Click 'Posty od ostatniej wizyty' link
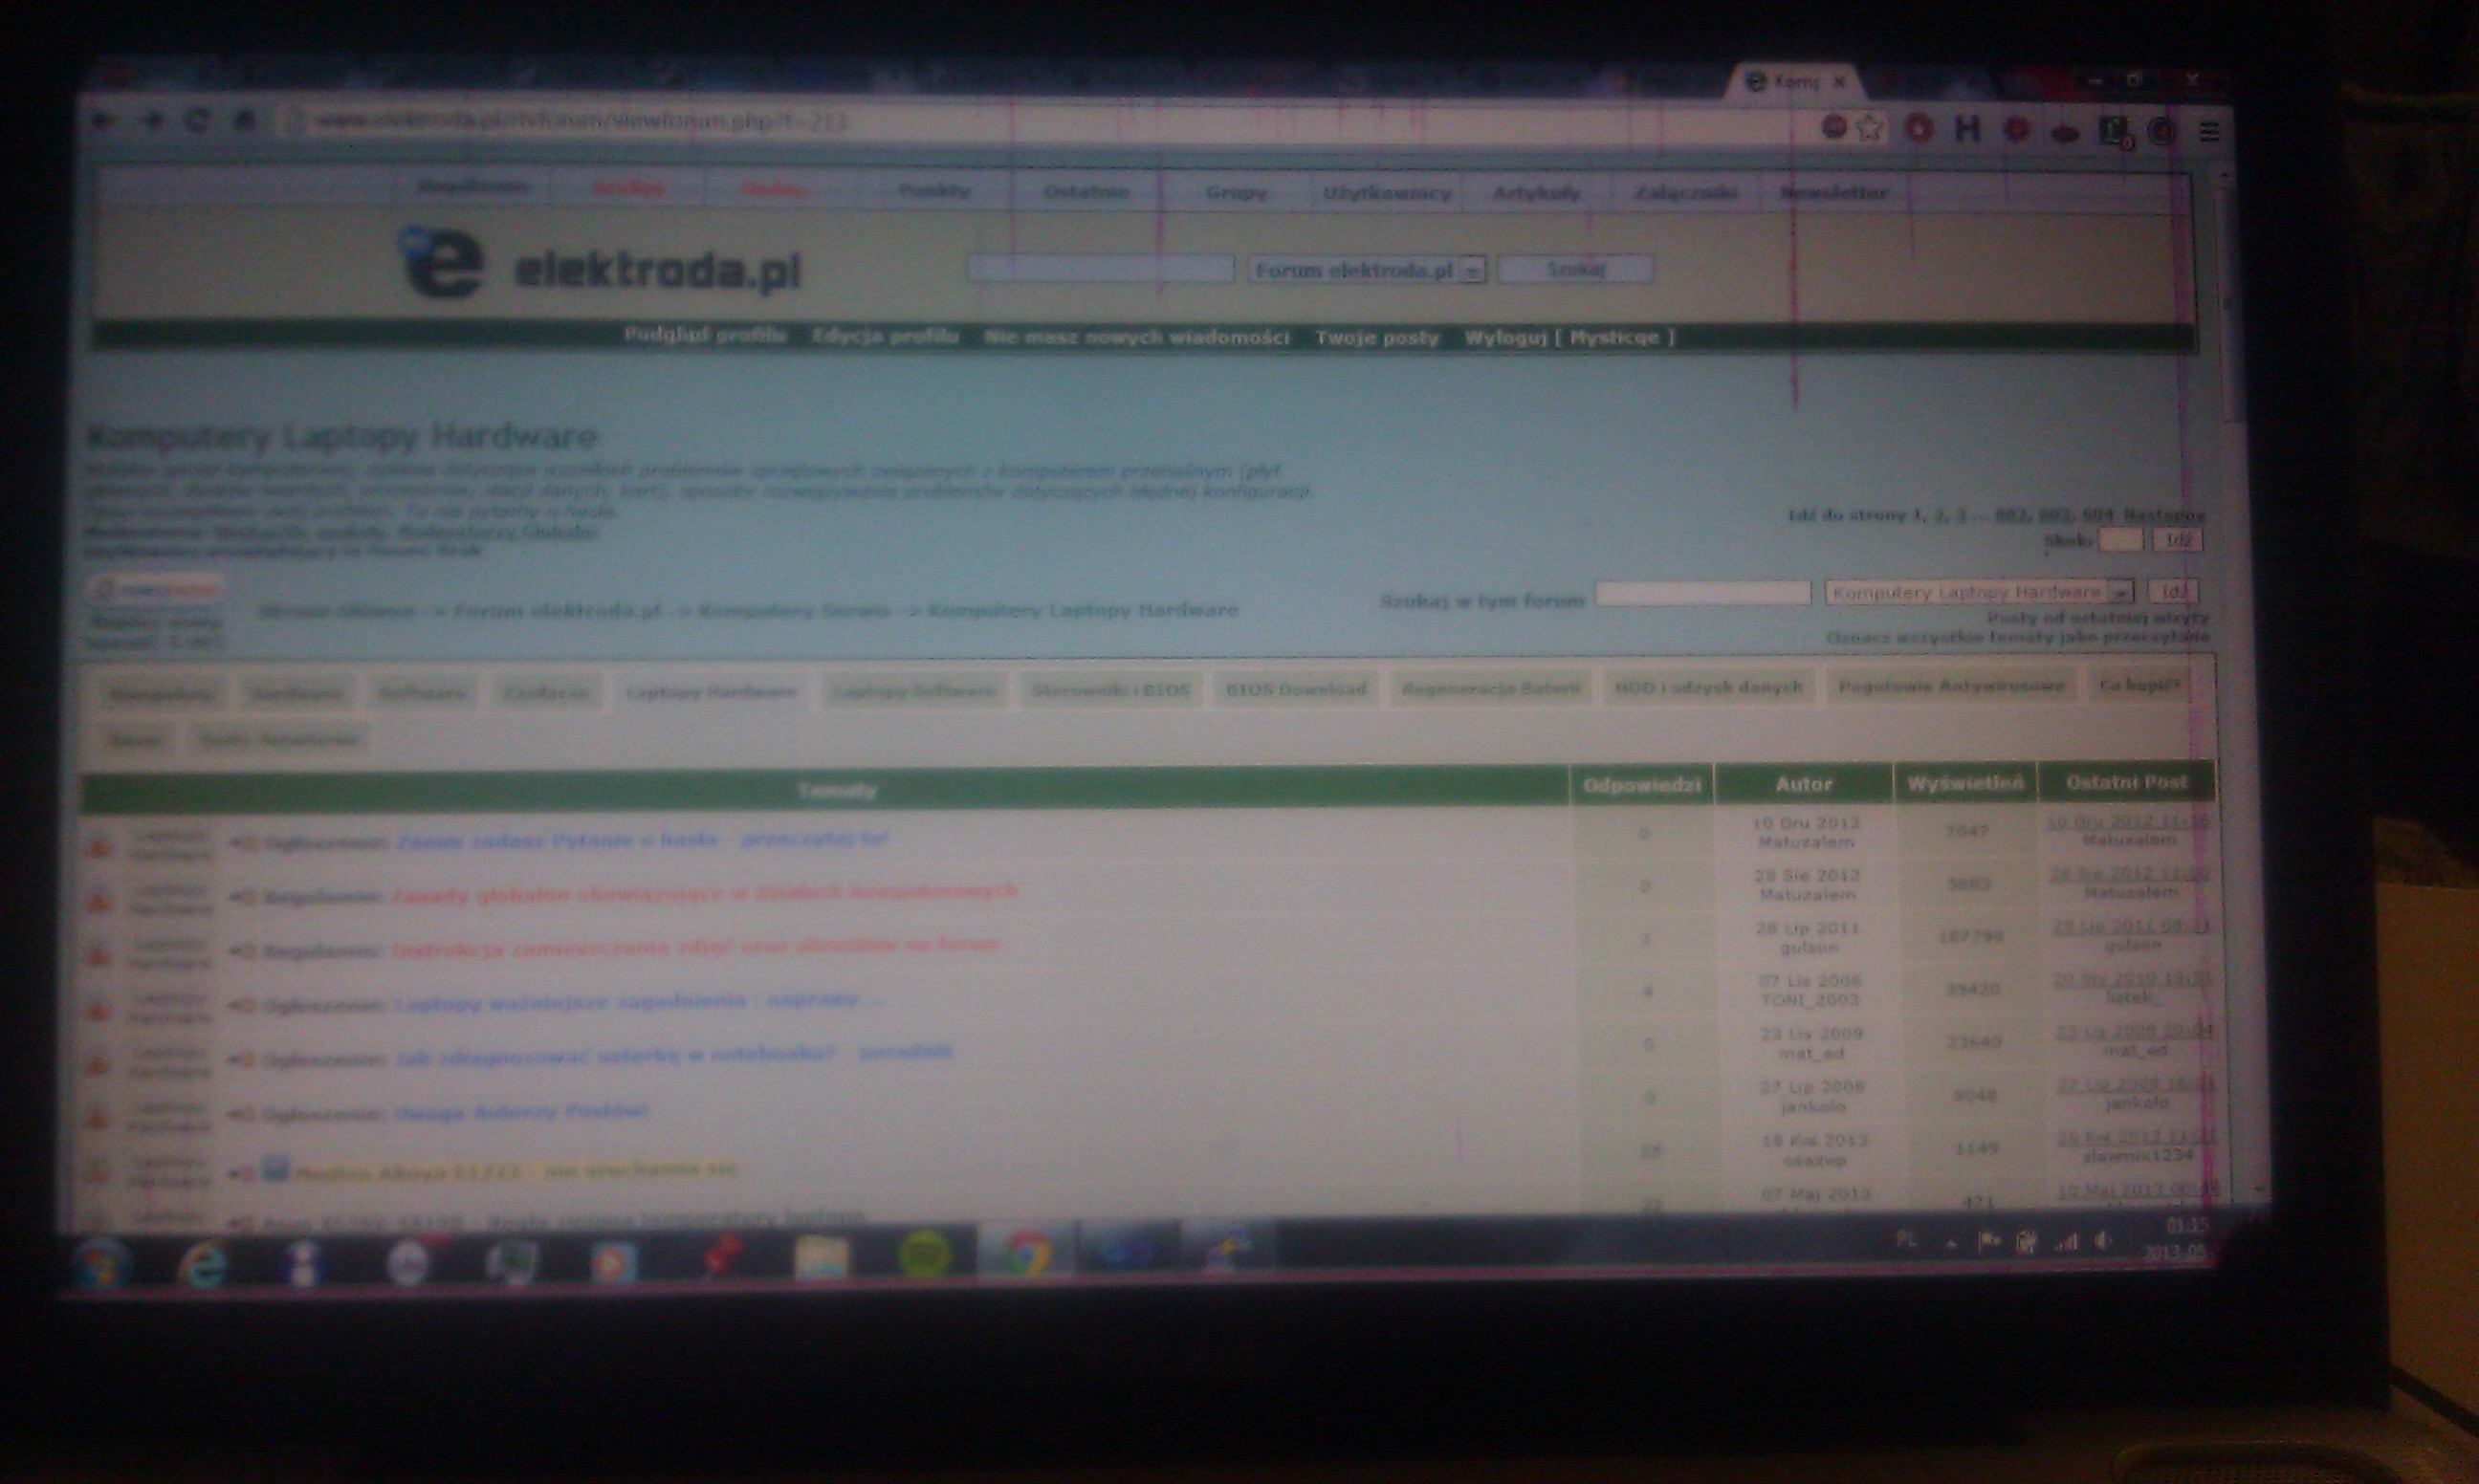 point(2097,617)
